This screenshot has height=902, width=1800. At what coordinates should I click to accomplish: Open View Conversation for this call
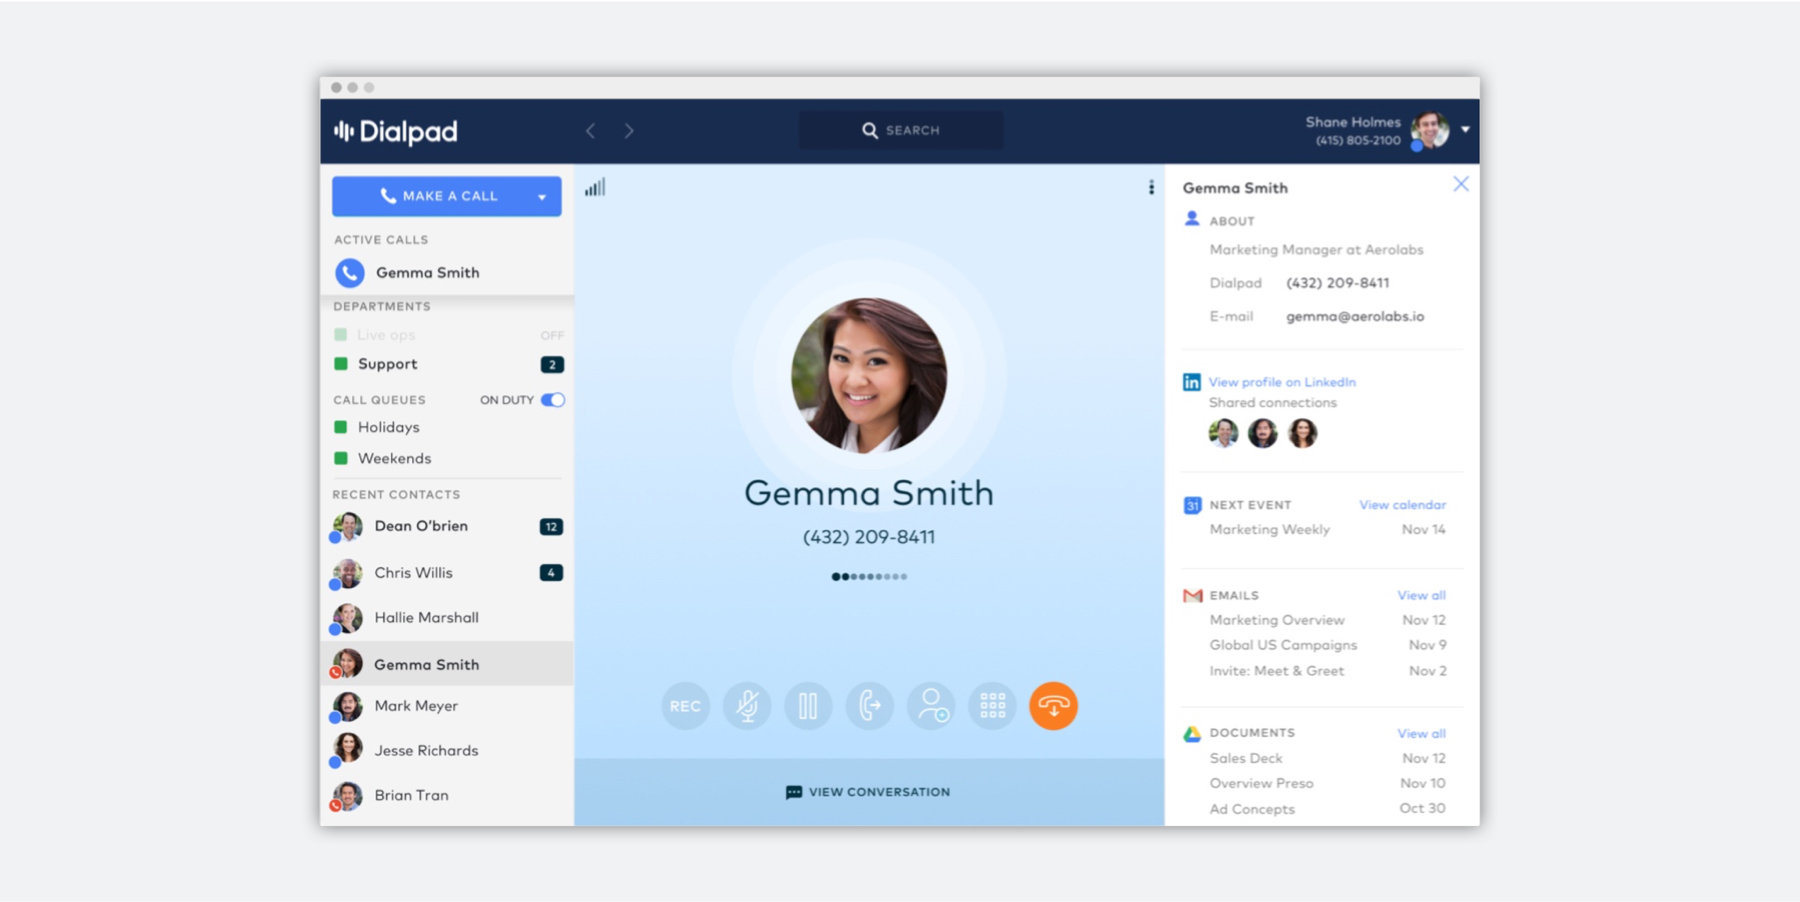click(x=866, y=791)
